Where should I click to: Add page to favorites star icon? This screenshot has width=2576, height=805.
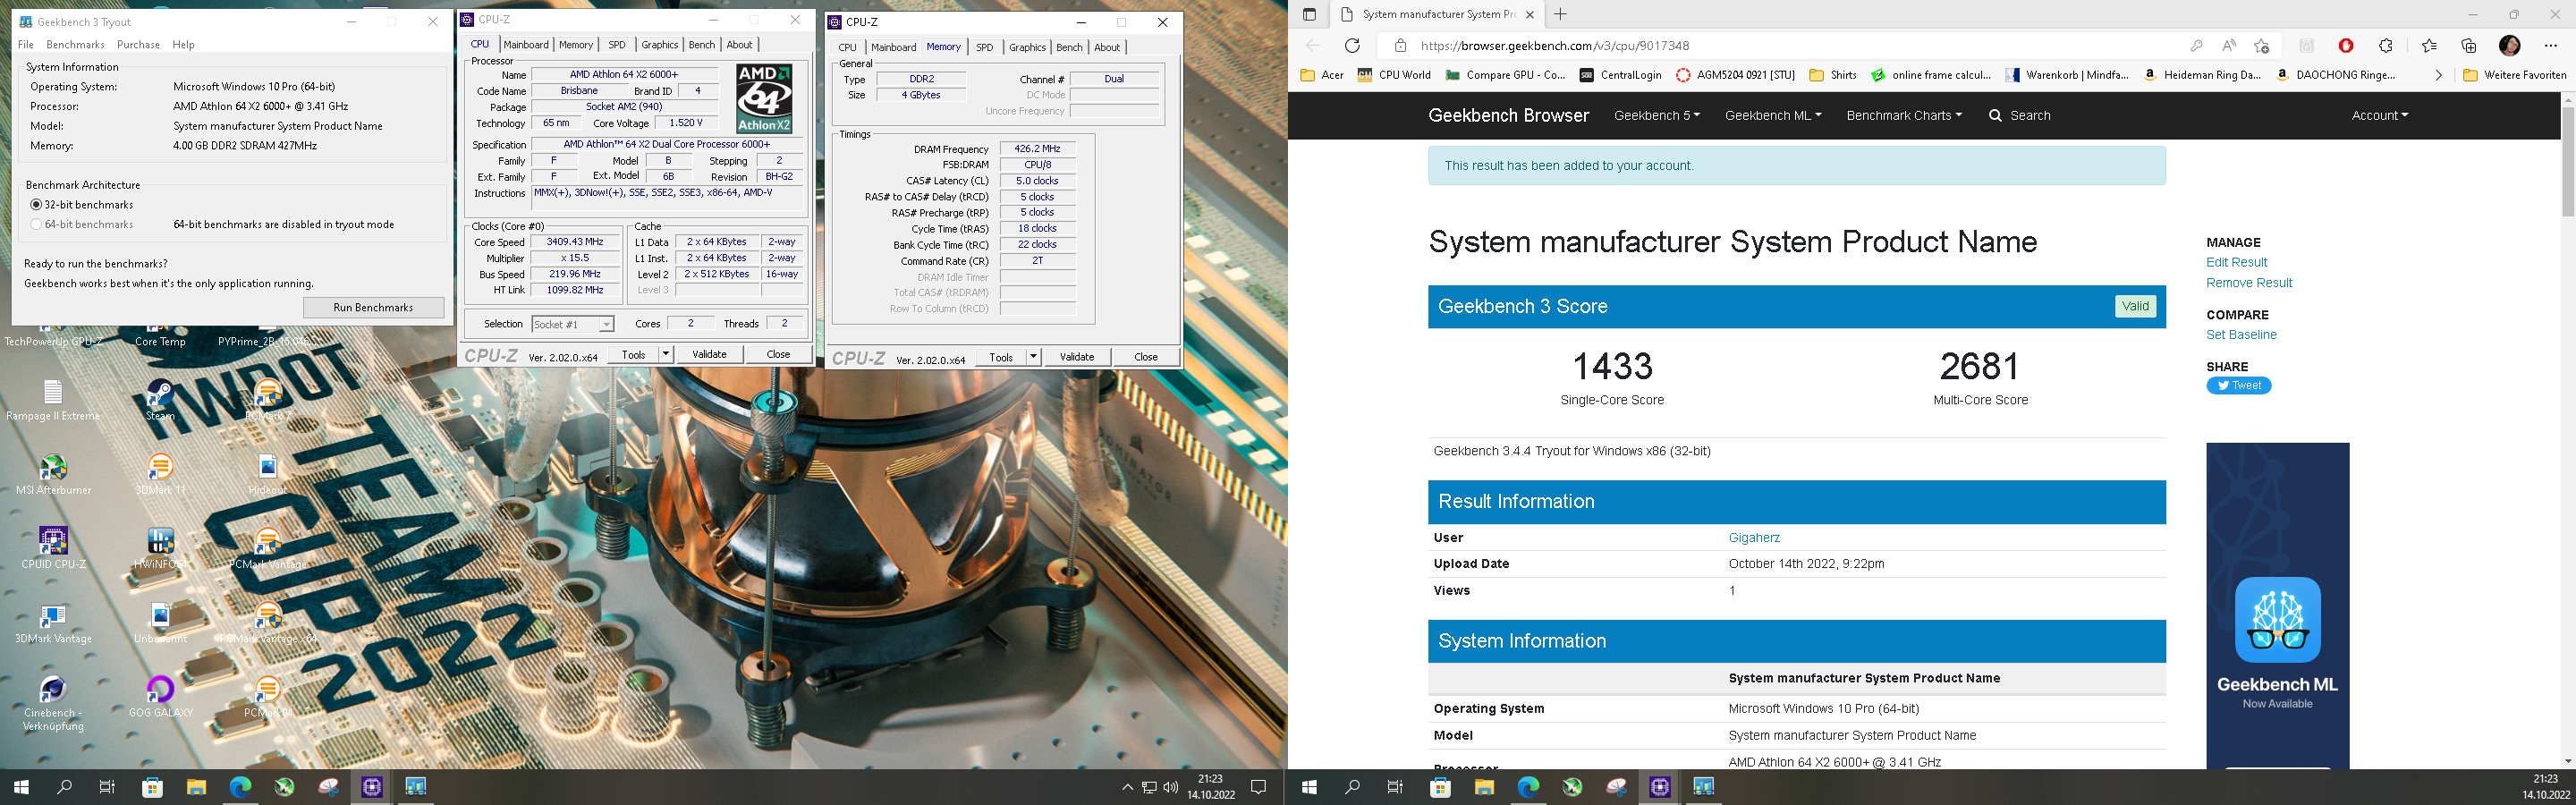[x=2261, y=45]
